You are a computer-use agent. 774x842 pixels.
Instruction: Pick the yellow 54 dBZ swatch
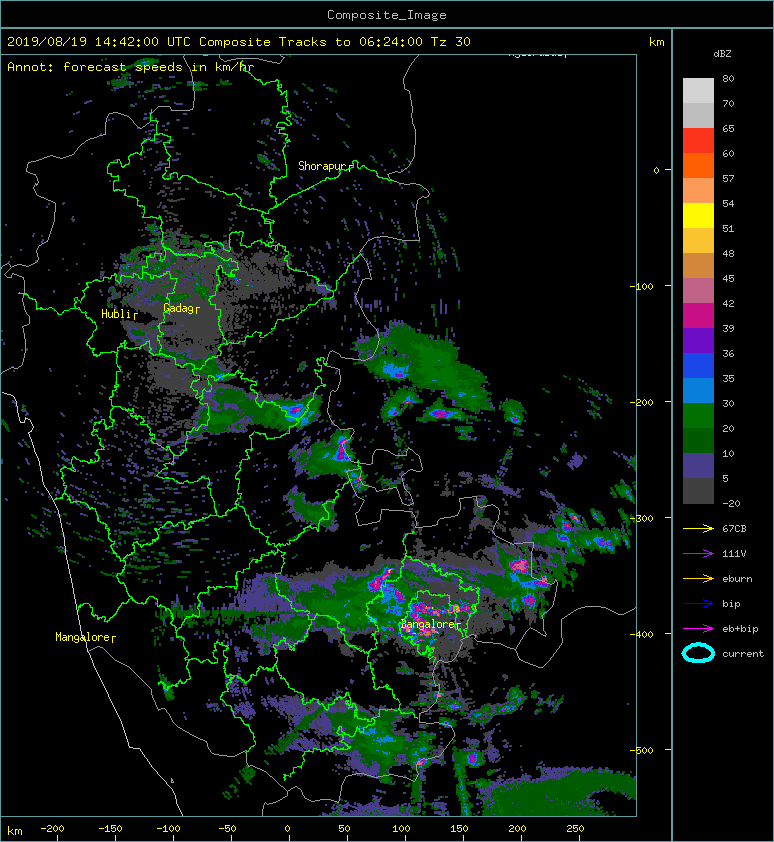[698, 215]
